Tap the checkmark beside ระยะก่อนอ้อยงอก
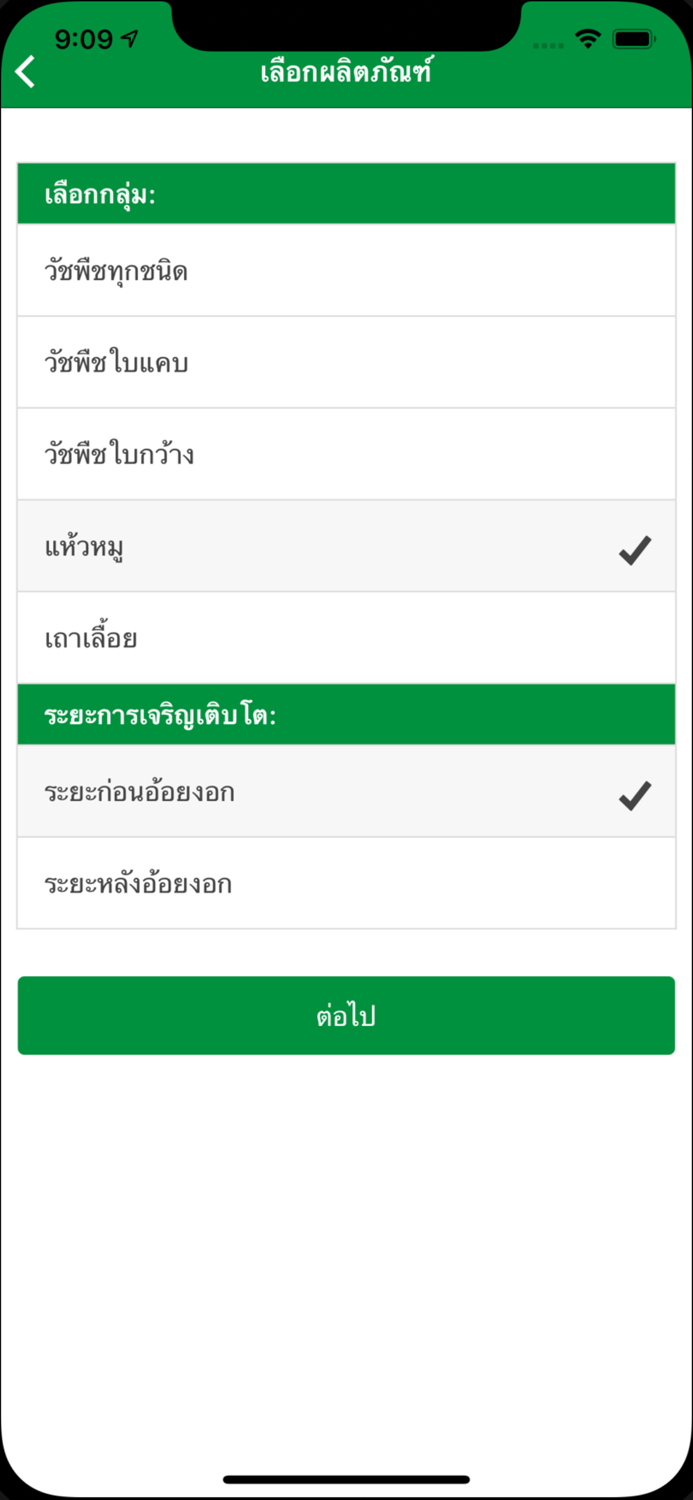The height and width of the screenshot is (1500, 693). (x=633, y=794)
